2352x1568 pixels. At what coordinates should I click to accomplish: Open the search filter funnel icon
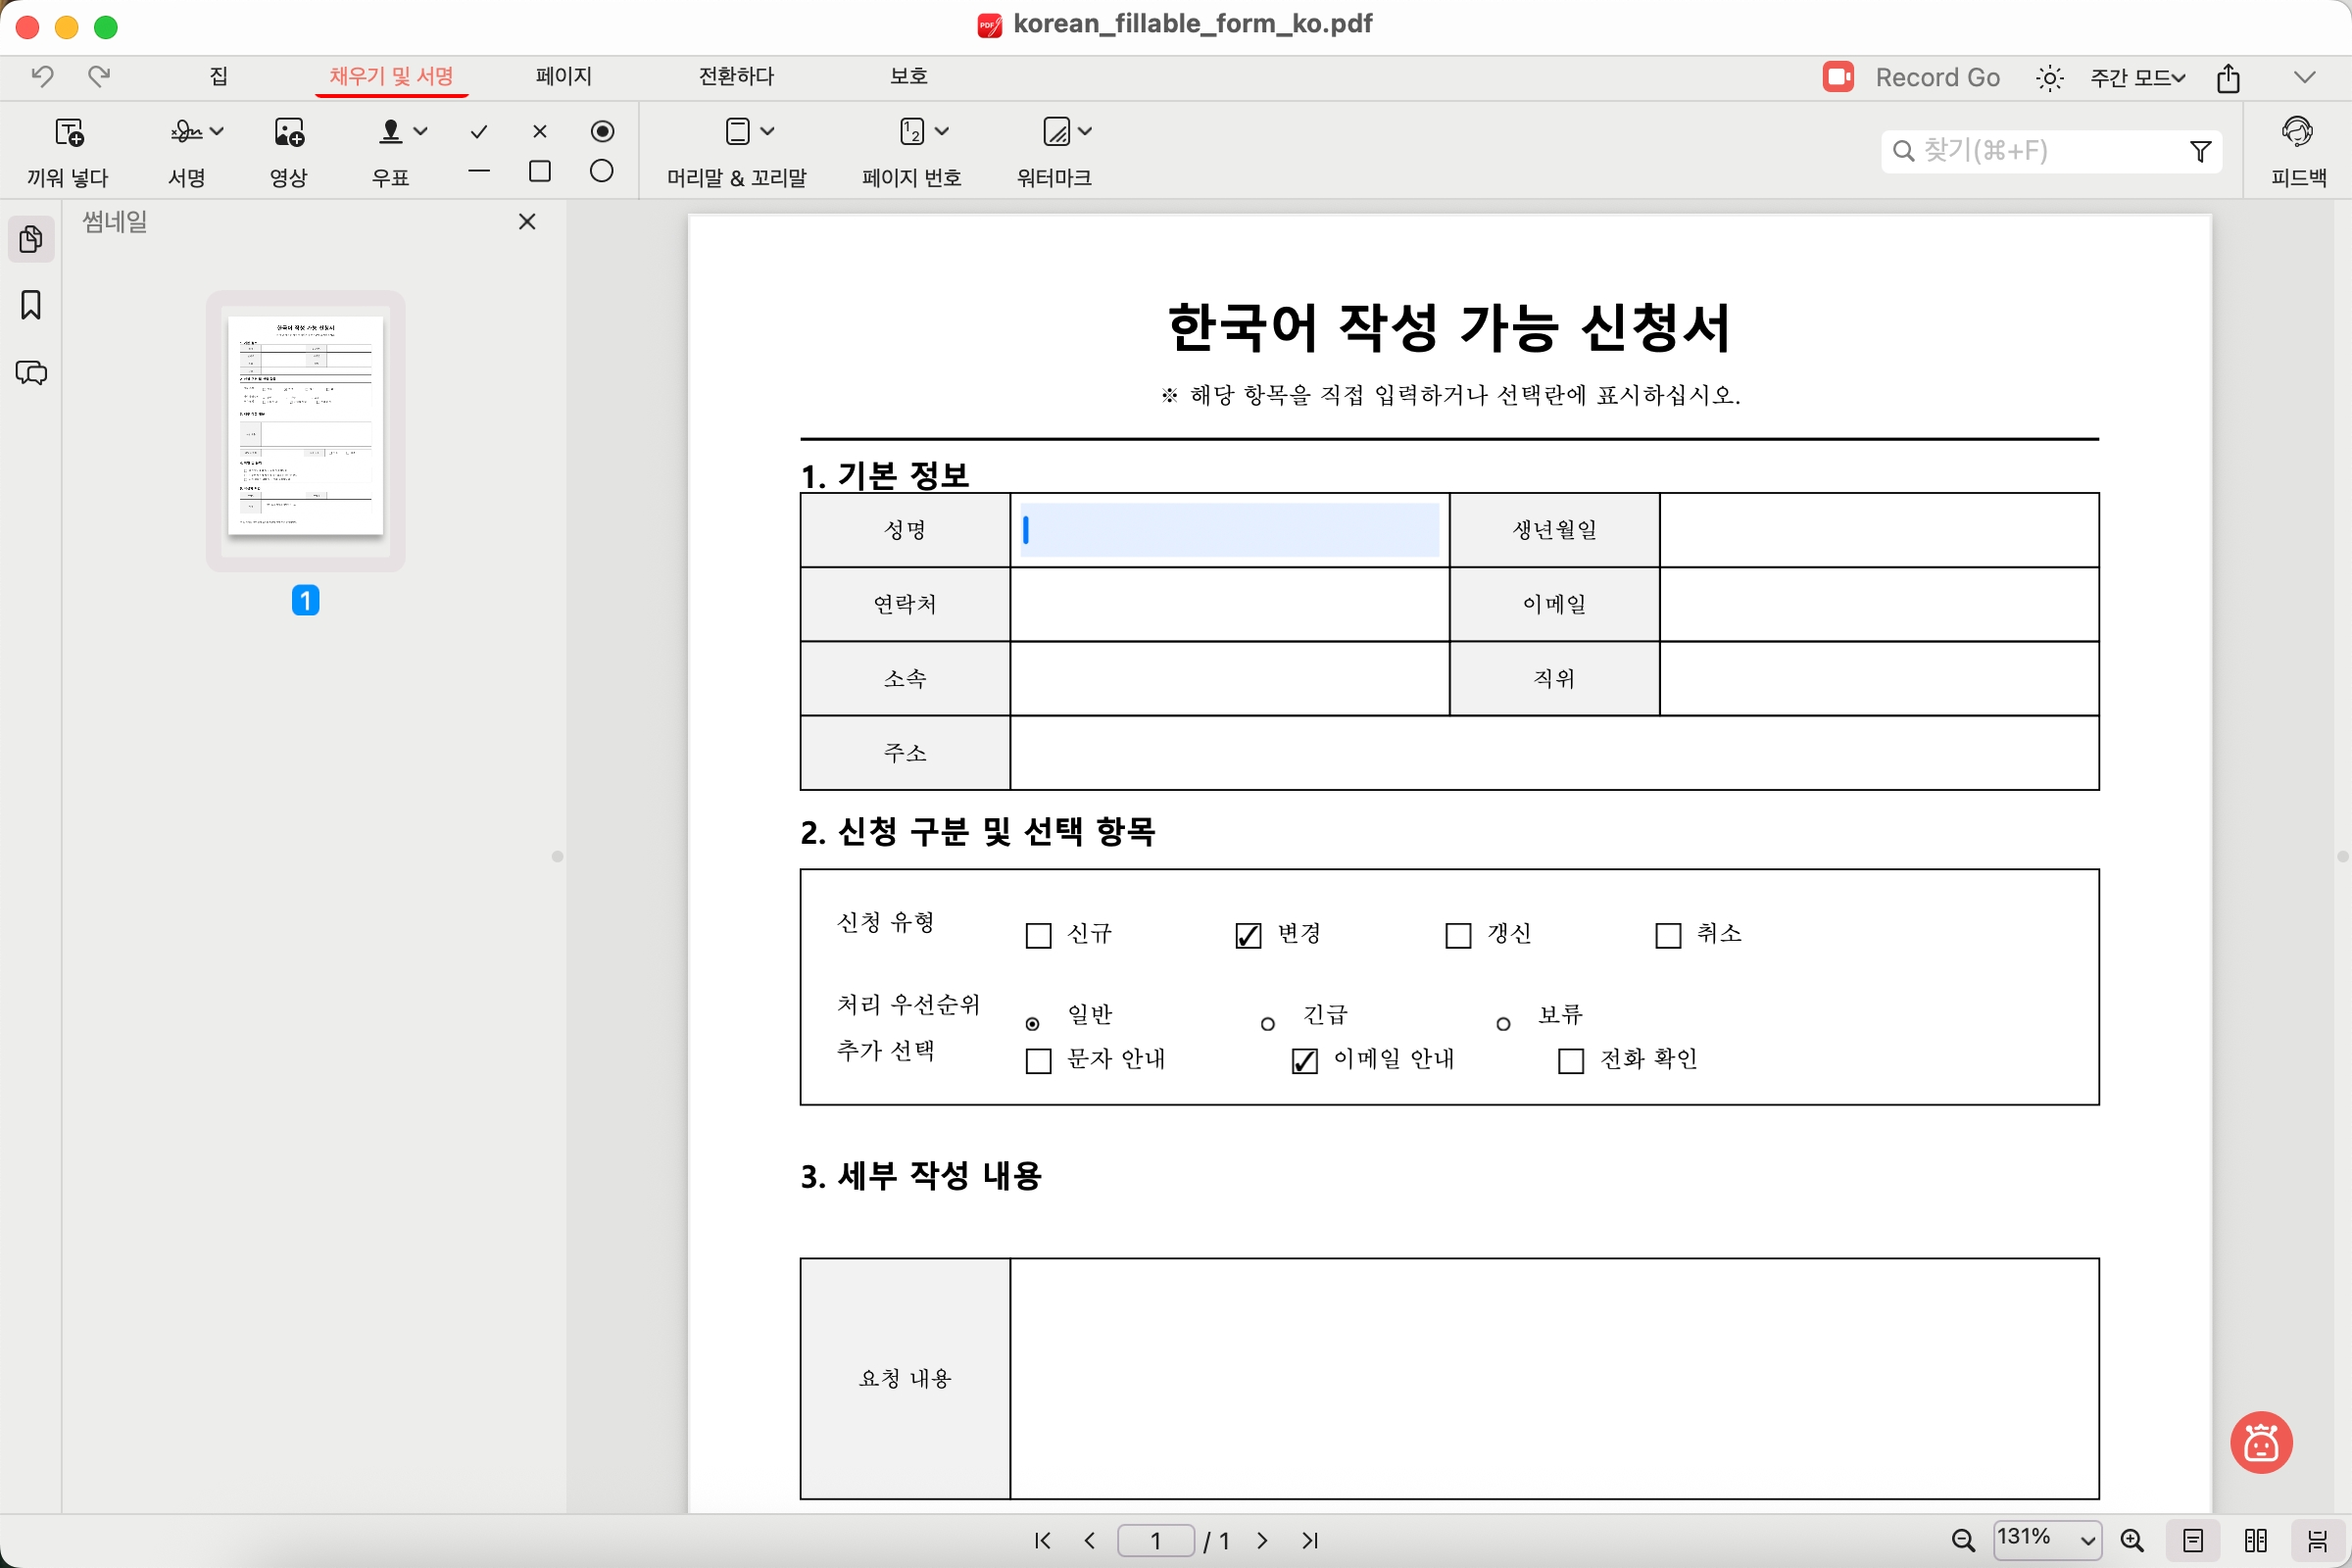pyautogui.click(x=2200, y=151)
